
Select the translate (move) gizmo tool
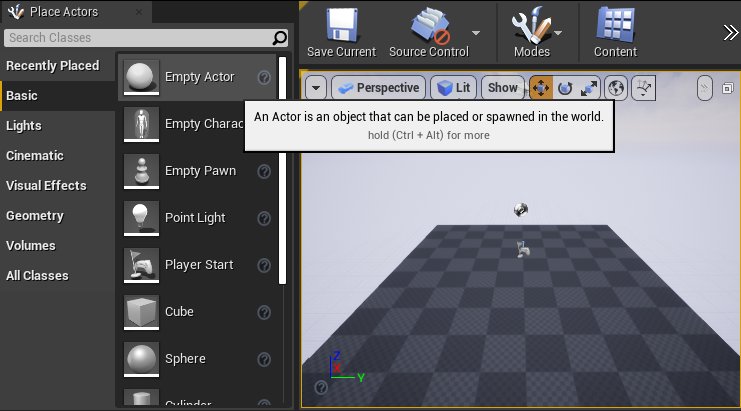click(540, 88)
